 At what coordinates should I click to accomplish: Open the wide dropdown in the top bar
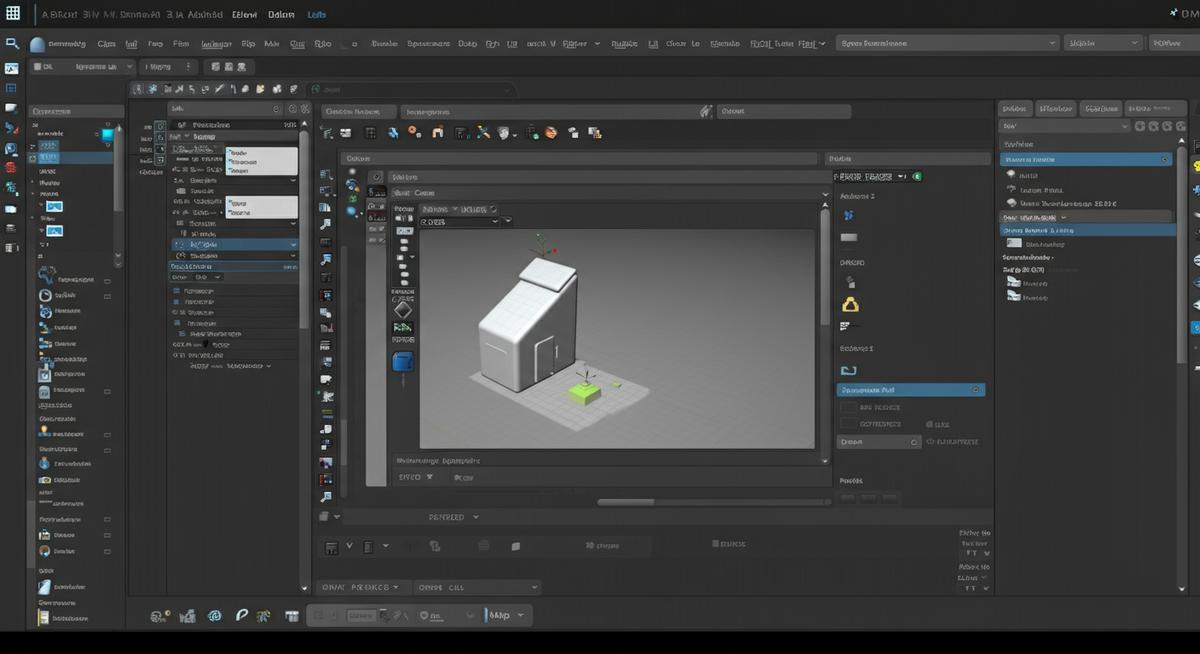click(947, 43)
